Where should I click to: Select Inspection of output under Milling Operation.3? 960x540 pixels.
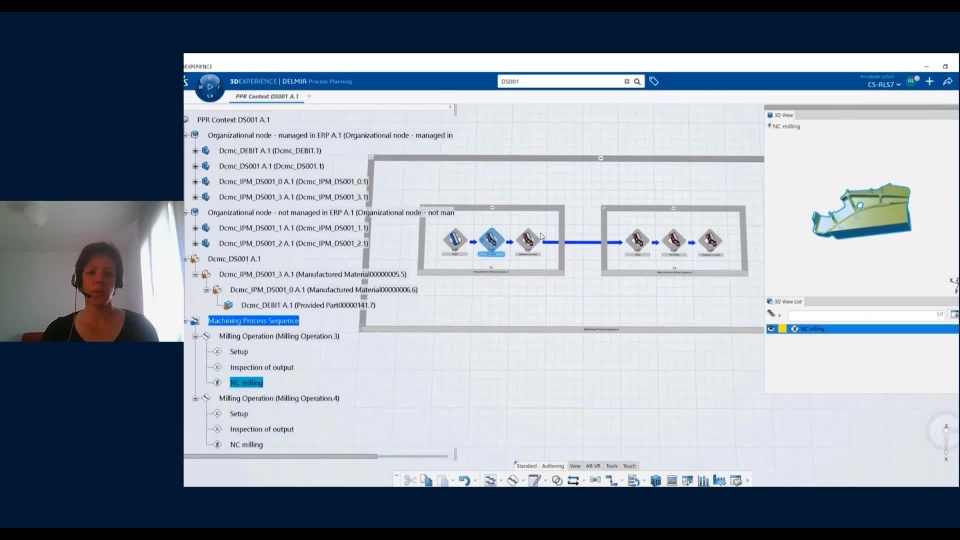tap(261, 367)
